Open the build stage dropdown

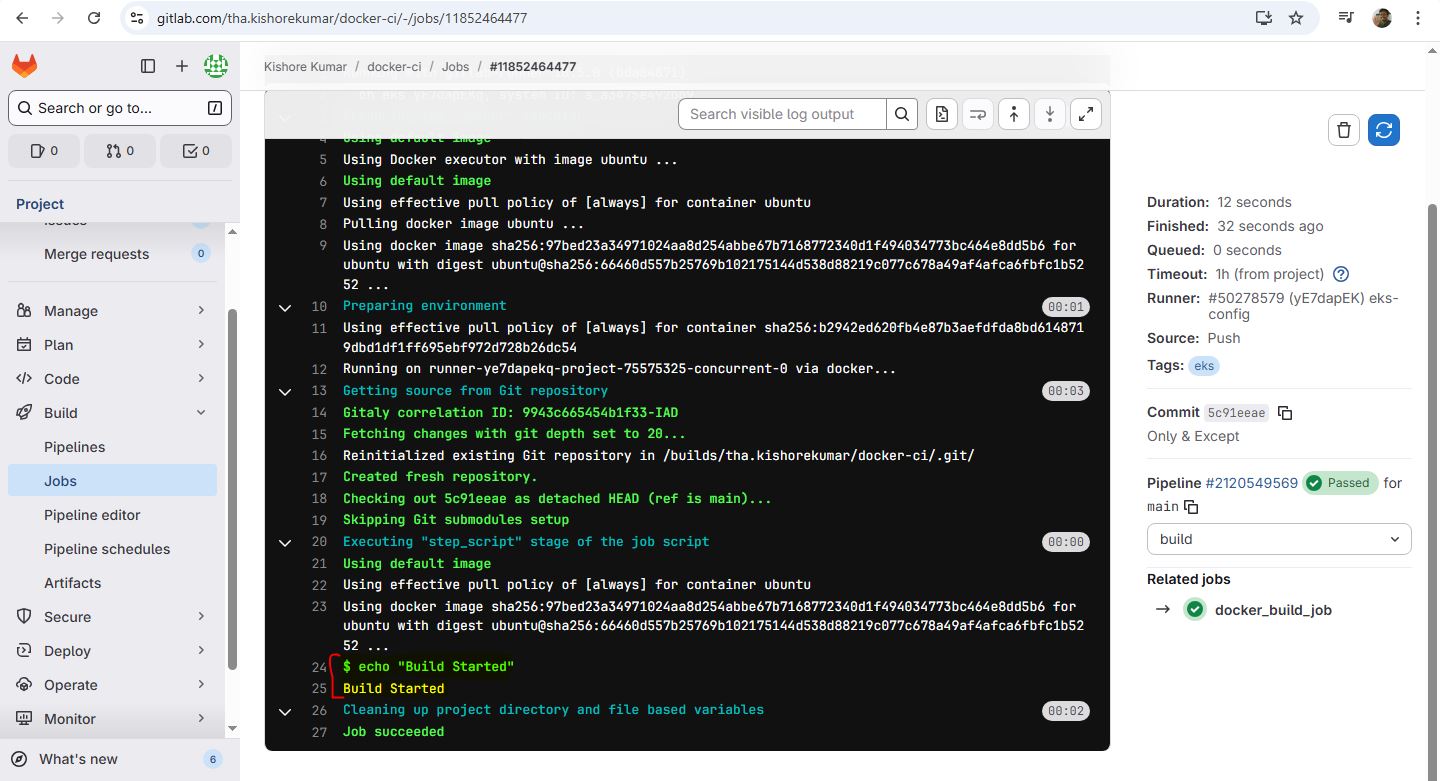click(x=1278, y=539)
